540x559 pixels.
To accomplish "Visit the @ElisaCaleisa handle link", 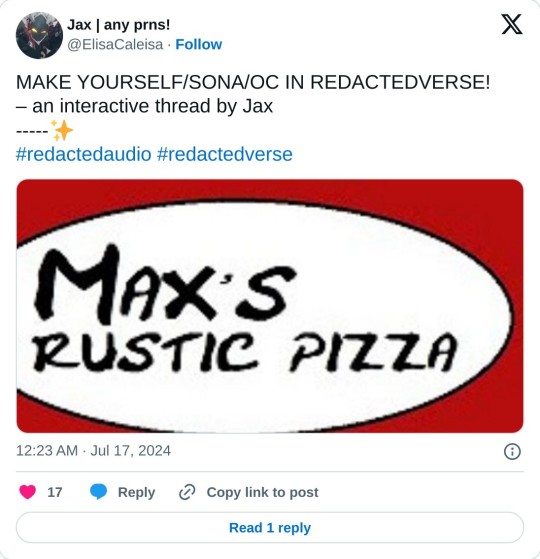I will 115,45.
